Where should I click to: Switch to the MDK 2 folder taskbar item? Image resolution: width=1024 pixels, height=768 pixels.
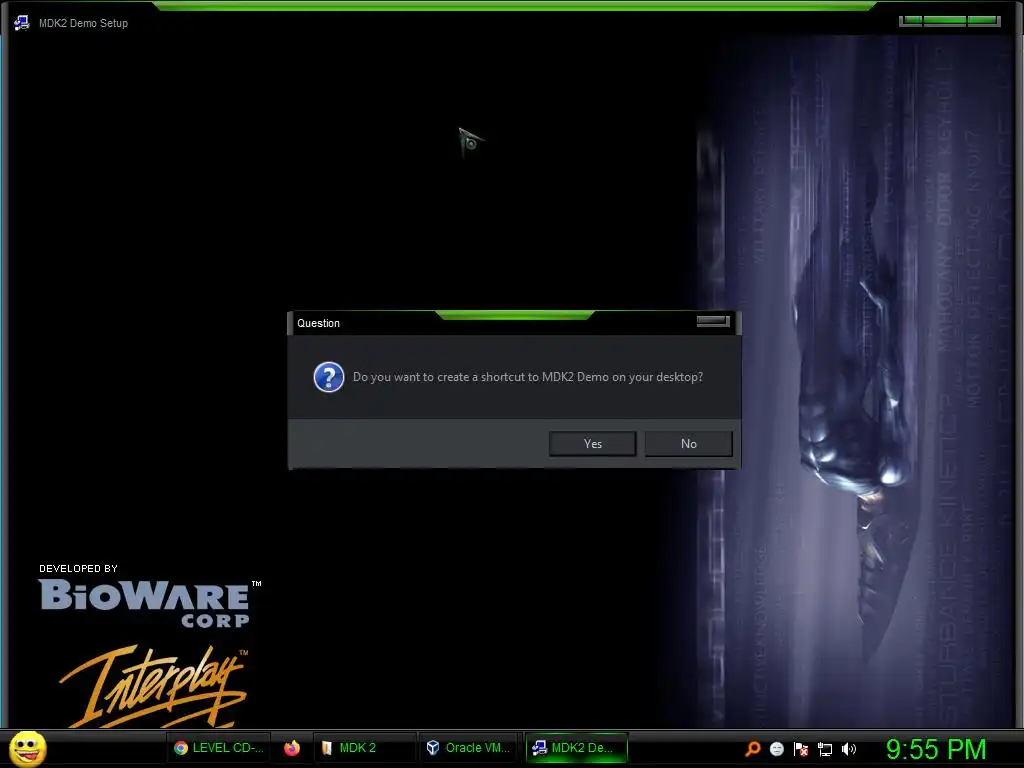click(364, 748)
